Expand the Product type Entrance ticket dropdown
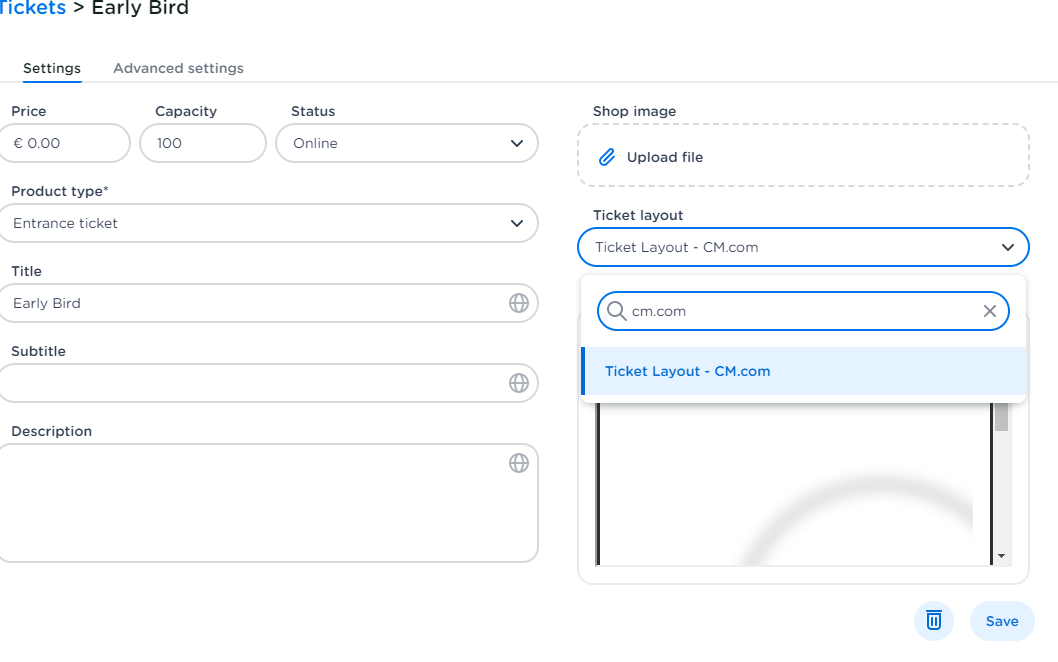The height and width of the screenshot is (662, 1058). (268, 223)
